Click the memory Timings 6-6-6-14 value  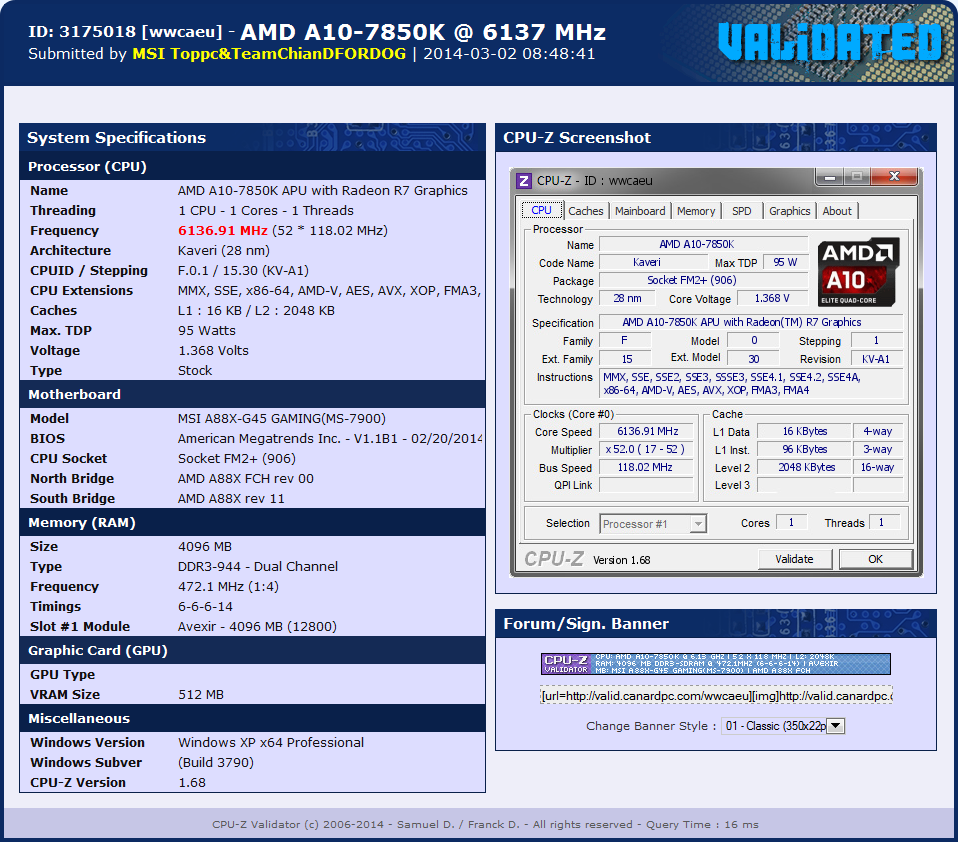(205, 607)
